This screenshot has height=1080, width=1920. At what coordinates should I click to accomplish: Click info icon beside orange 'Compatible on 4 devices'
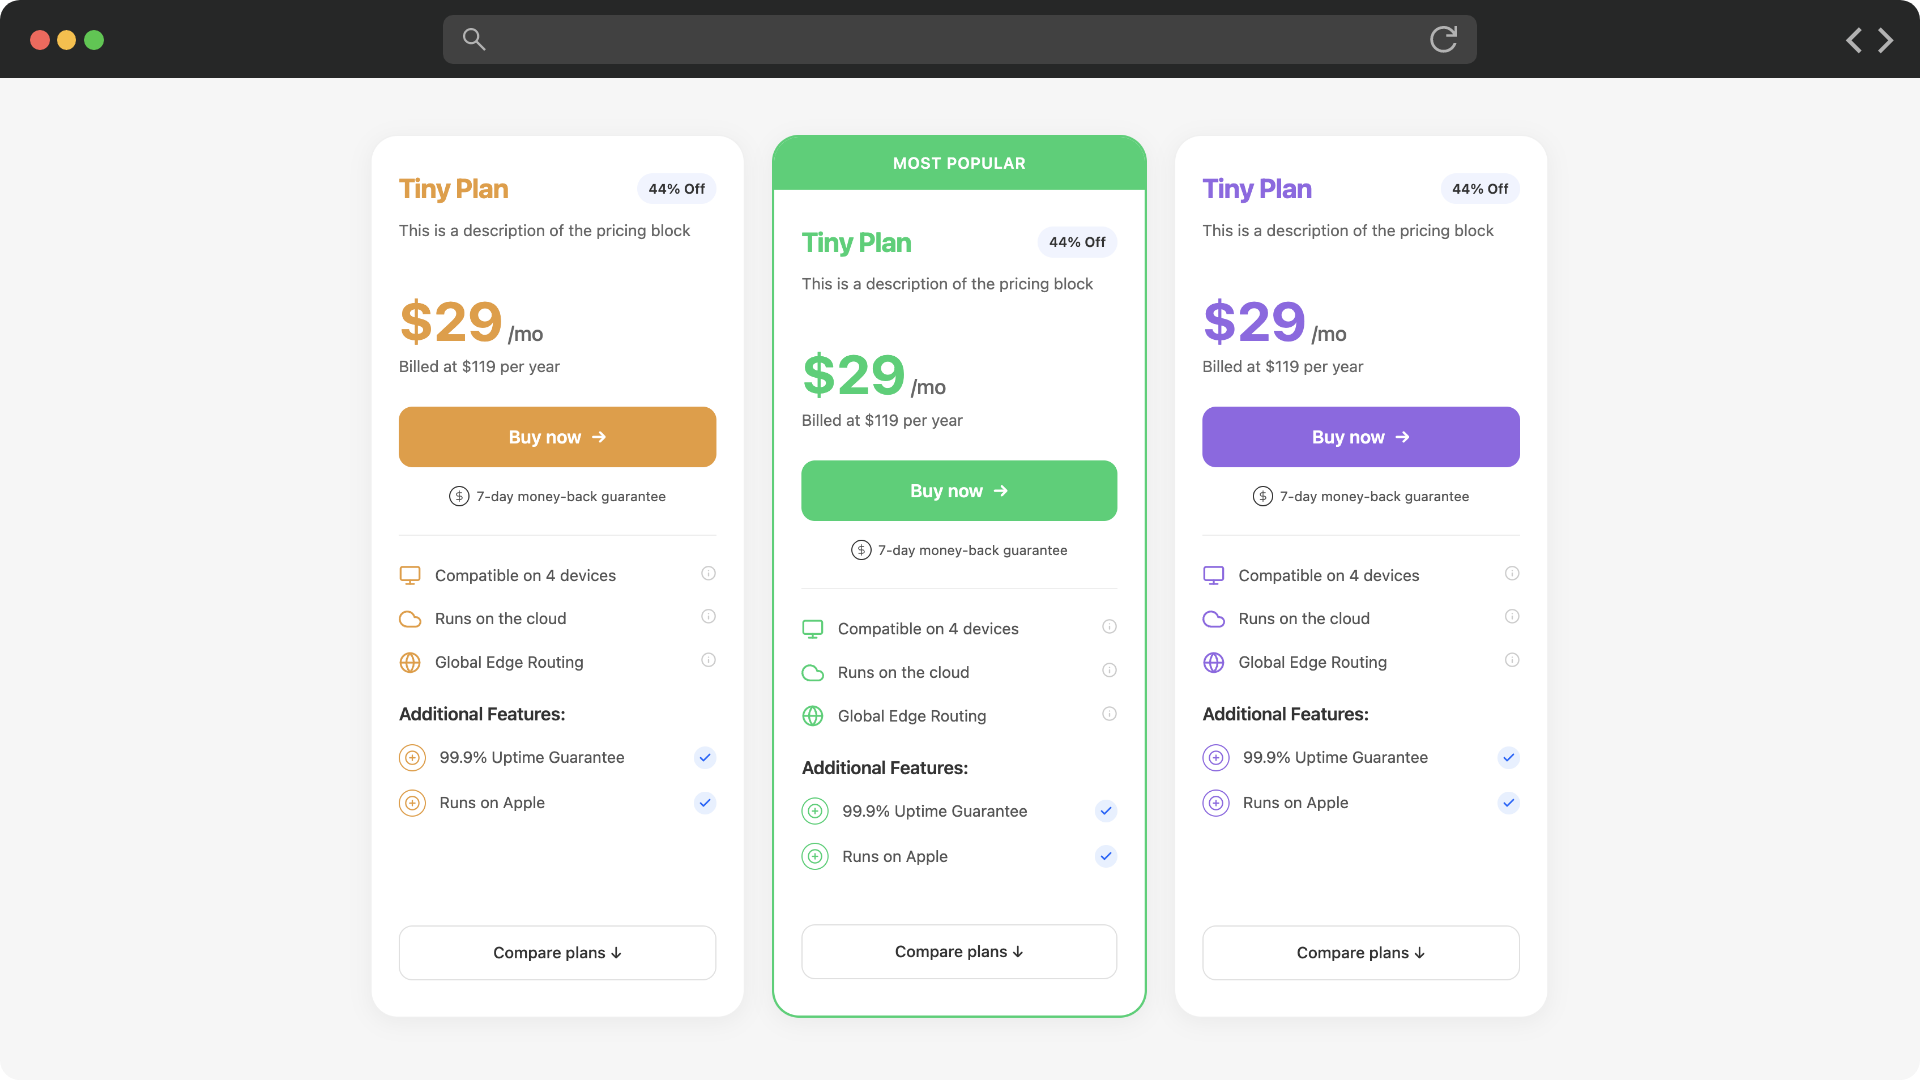click(x=708, y=573)
